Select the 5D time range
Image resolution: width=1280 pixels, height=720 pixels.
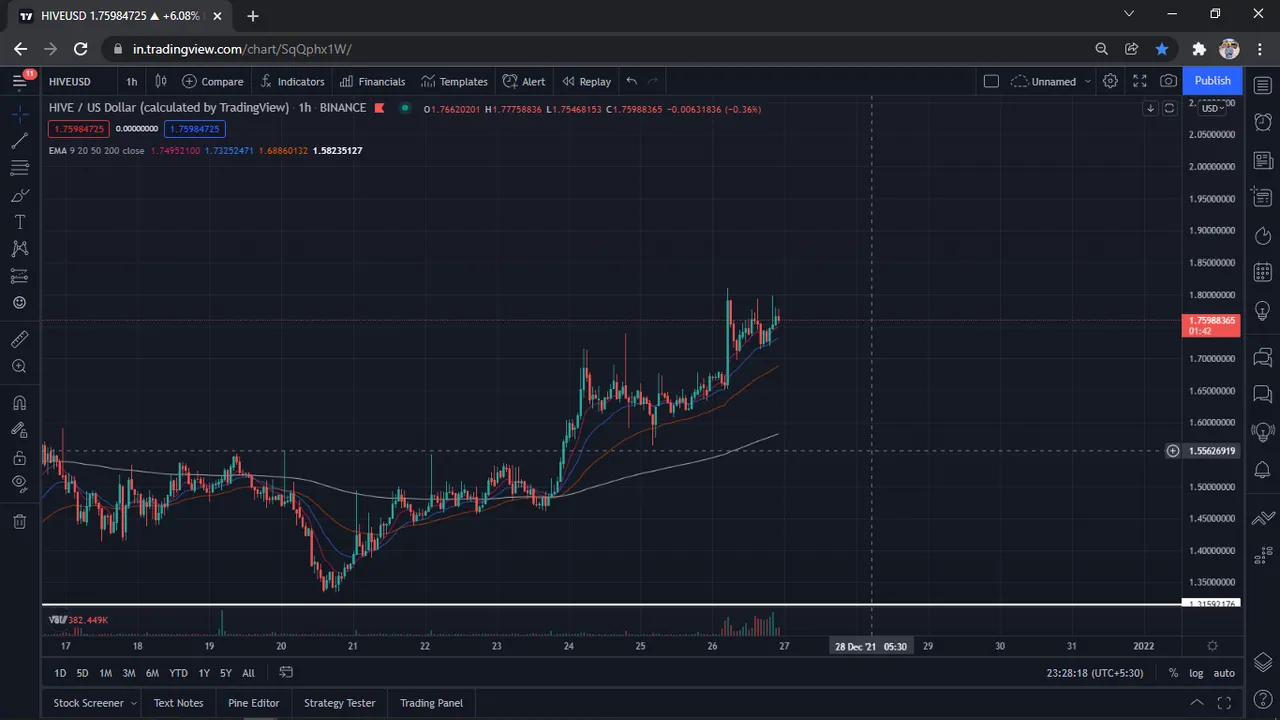(x=82, y=673)
